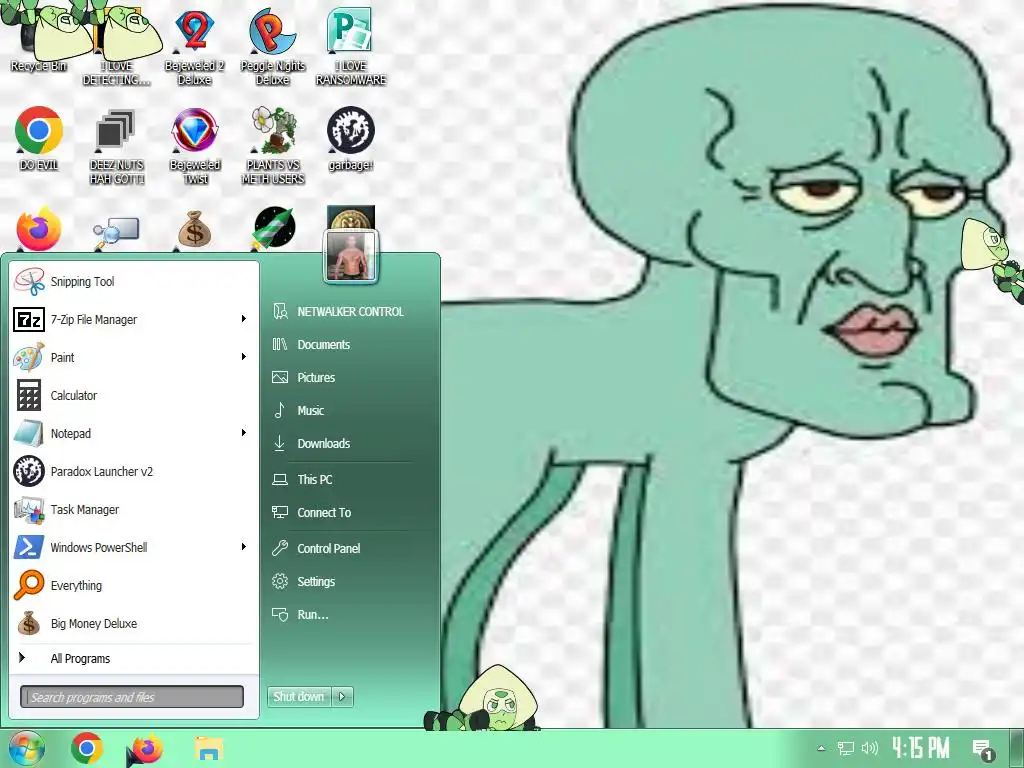Open volume control tray icon
Screen dimensions: 1024x768
(870, 748)
